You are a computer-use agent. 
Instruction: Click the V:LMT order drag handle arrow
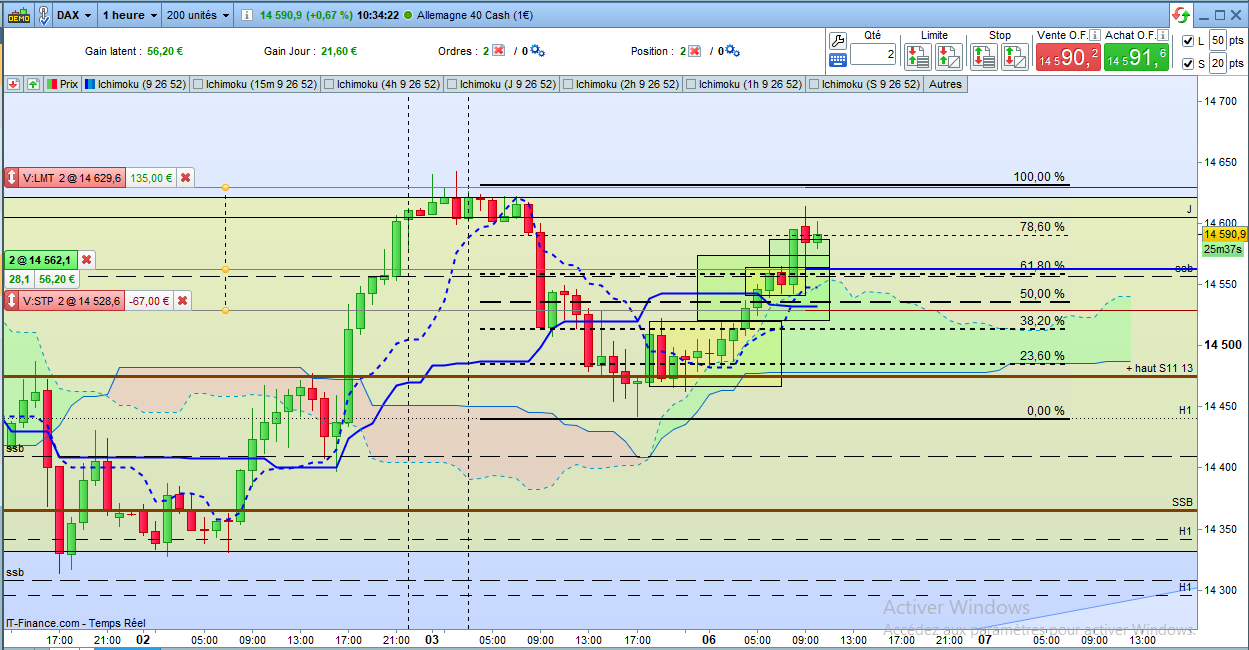(x=12, y=178)
